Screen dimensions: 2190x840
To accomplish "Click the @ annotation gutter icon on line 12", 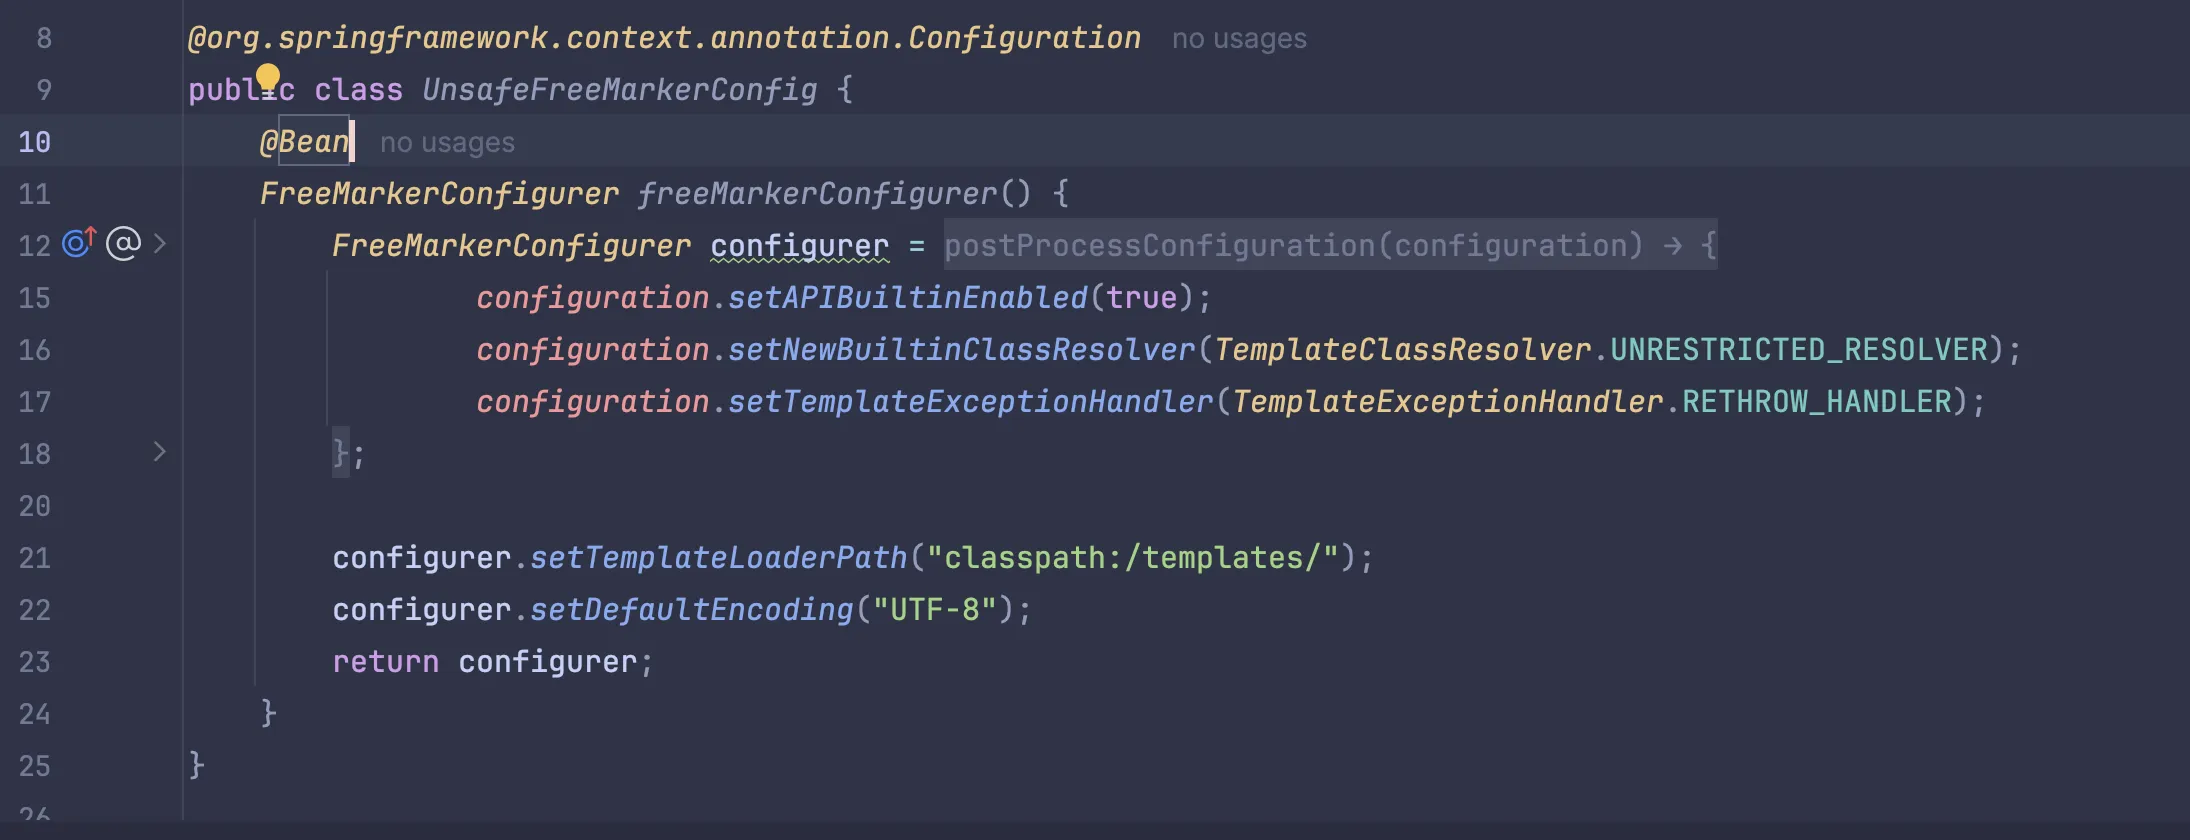I will tap(123, 244).
